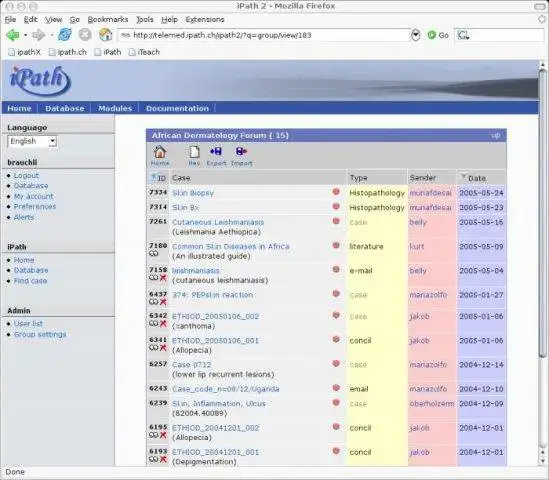Click the green Go icon
Image resolution: width=549 pixels, height=480 pixels.
click(432, 35)
